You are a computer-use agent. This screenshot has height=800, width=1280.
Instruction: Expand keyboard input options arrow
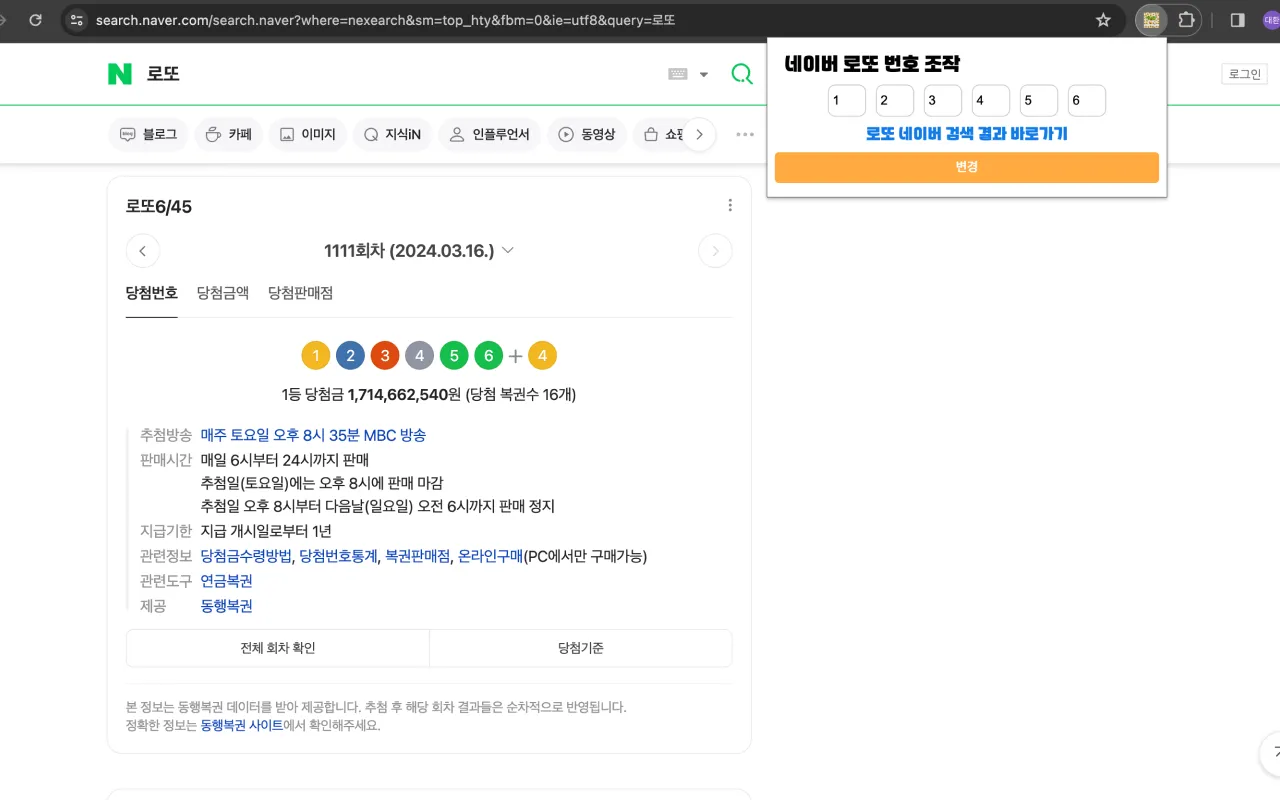704,74
